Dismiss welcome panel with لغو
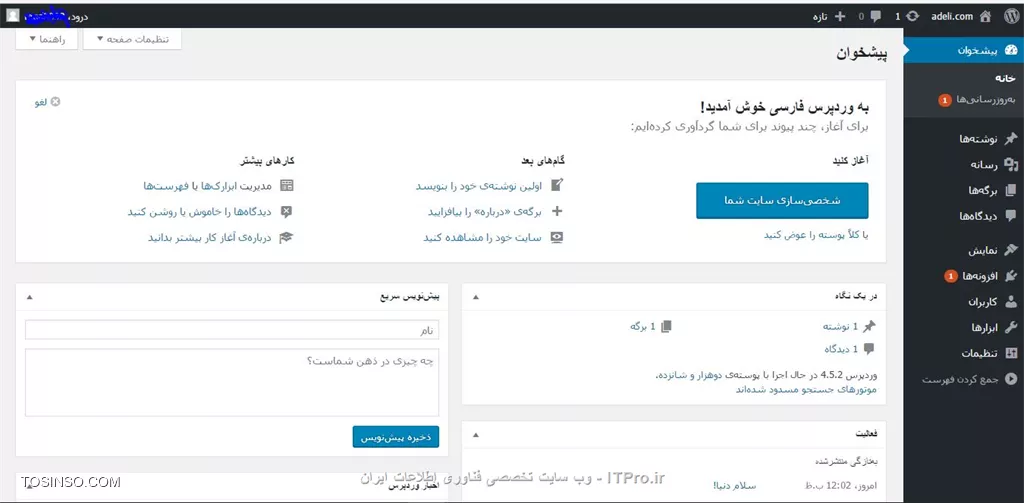Screen dimensions: 1024x503 coord(47,102)
